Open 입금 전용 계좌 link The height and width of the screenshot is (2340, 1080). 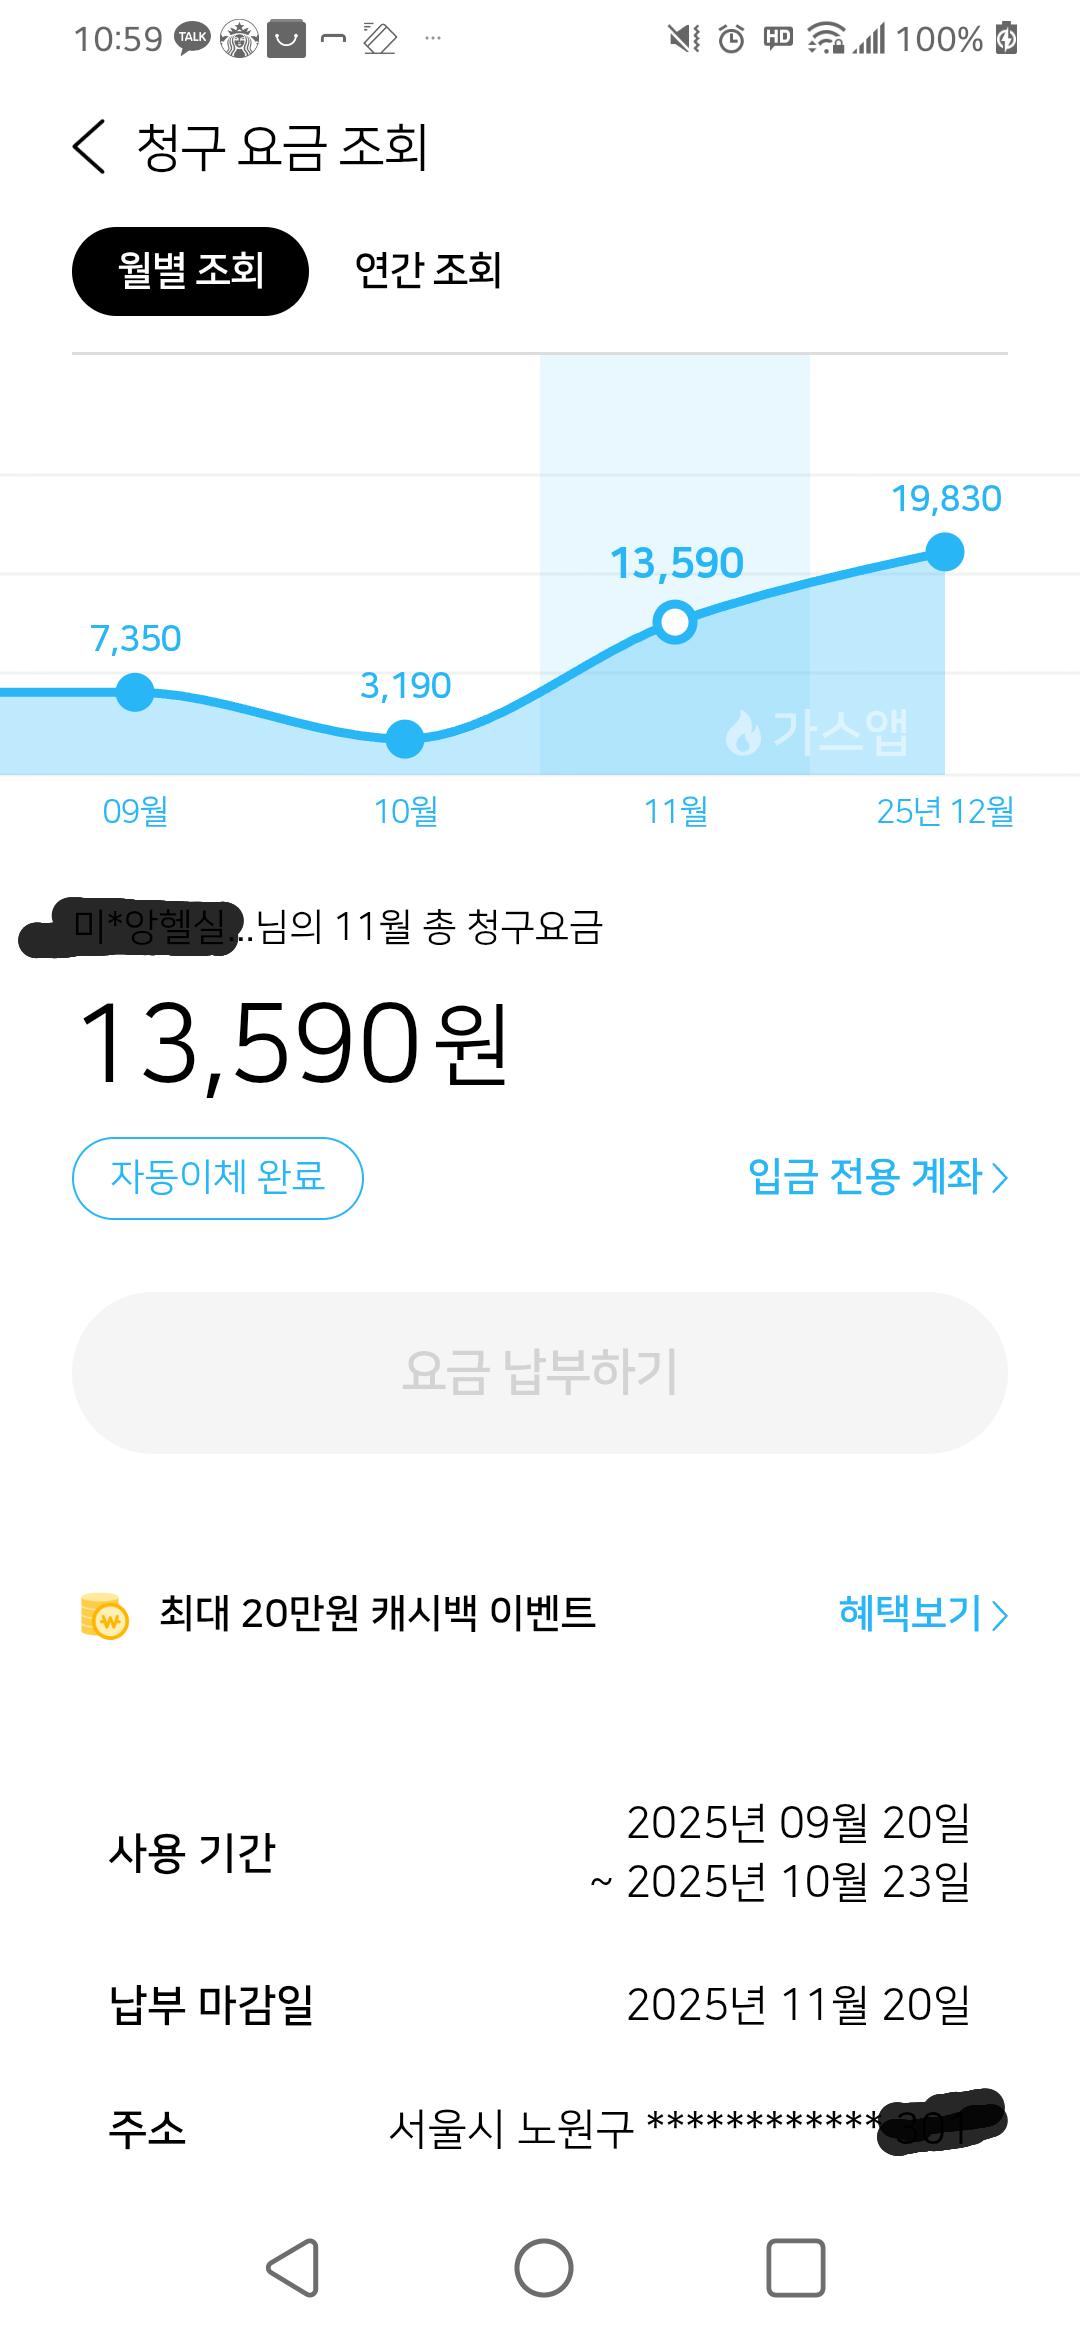(877, 1177)
